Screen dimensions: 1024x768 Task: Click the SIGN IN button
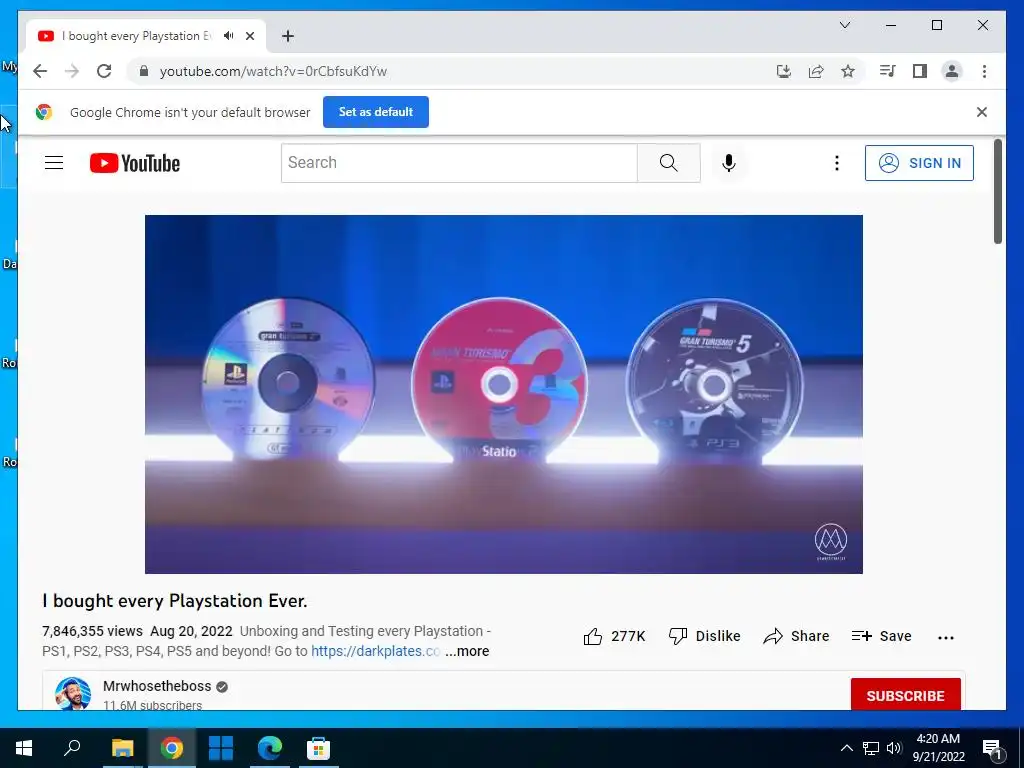[919, 163]
